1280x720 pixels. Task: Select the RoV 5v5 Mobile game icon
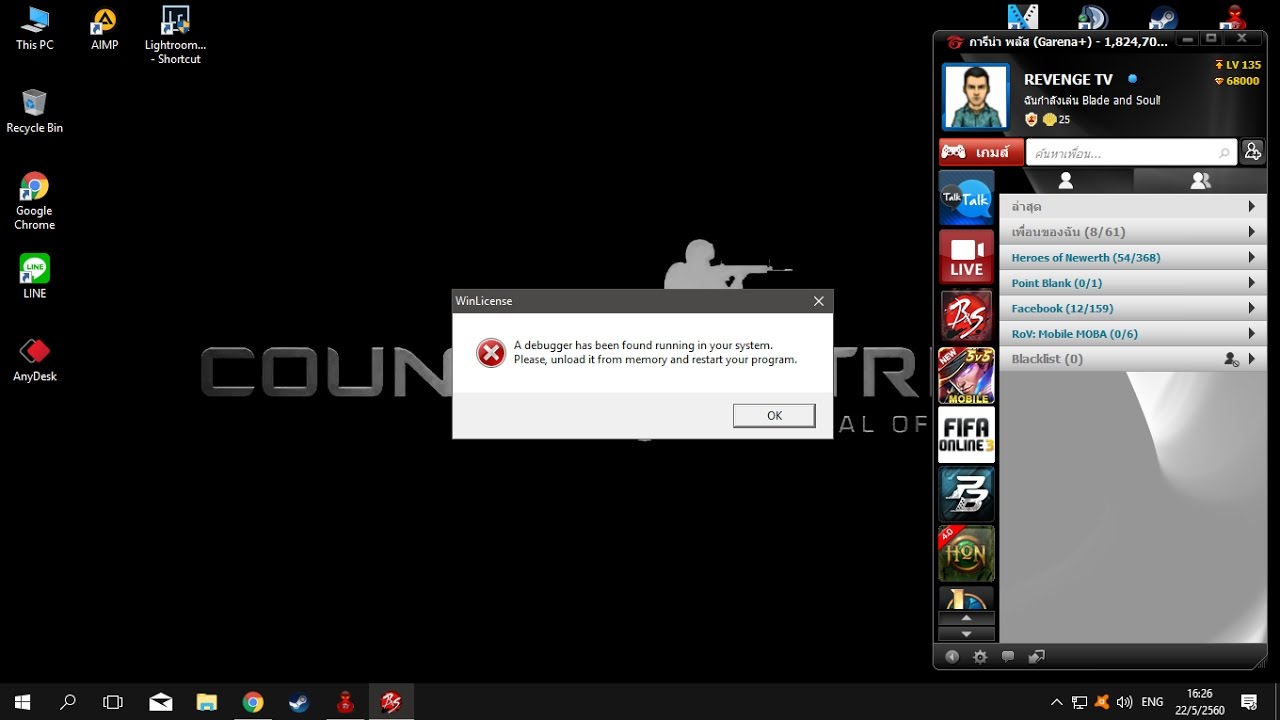click(966, 375)
